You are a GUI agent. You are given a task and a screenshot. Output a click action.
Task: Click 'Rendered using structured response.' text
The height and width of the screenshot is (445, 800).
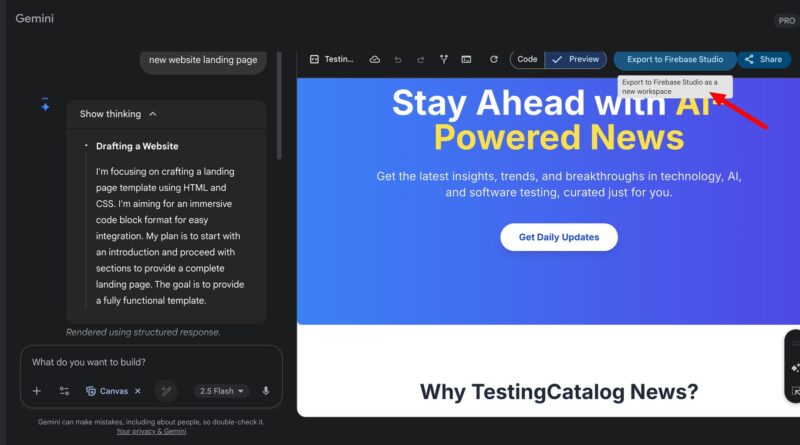point(143,332)
